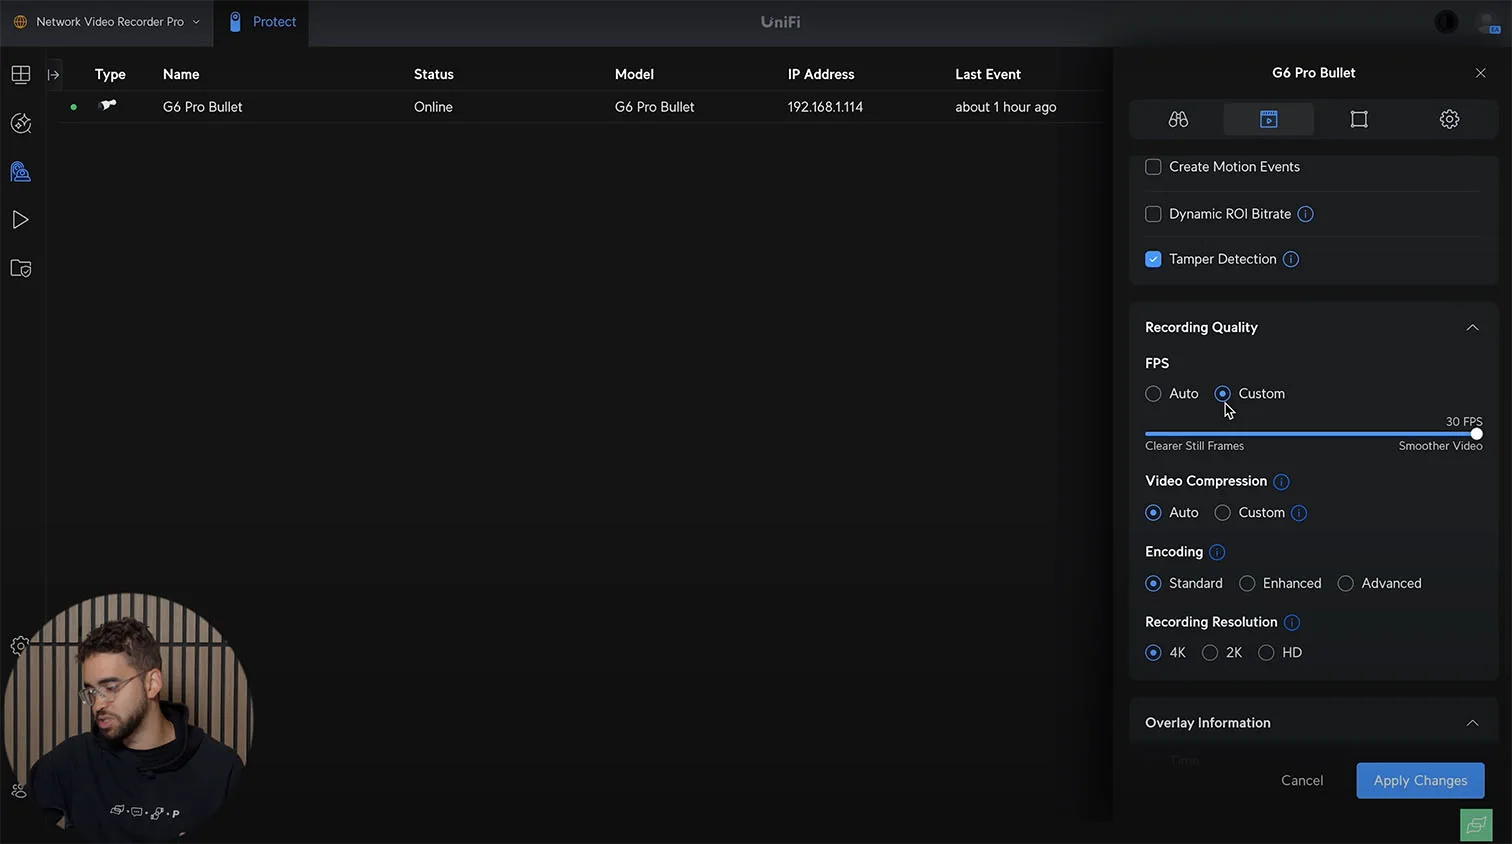
Task: Collapse the Recording Quality section
Action: coord(1472,328)
